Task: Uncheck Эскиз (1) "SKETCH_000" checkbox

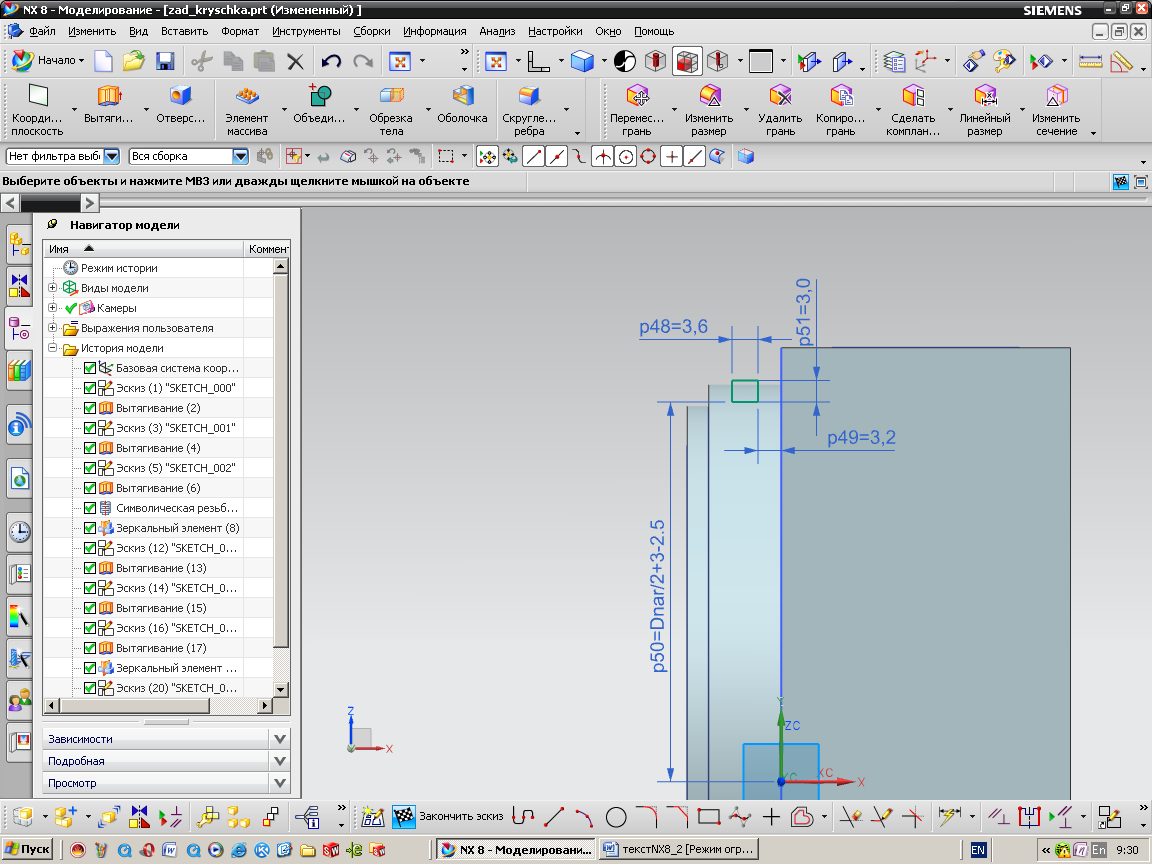Action: 90,388
